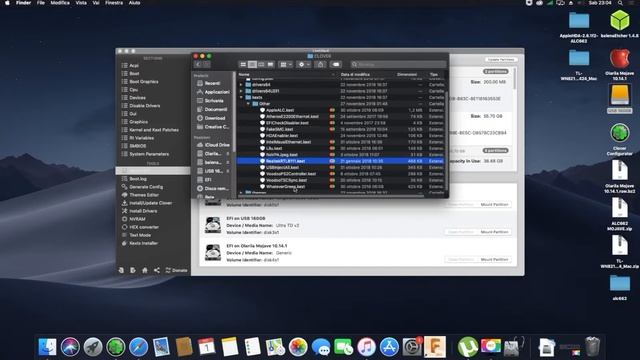Select FakeSMC.kext file
640x360 pixels.
click(279, 129)
